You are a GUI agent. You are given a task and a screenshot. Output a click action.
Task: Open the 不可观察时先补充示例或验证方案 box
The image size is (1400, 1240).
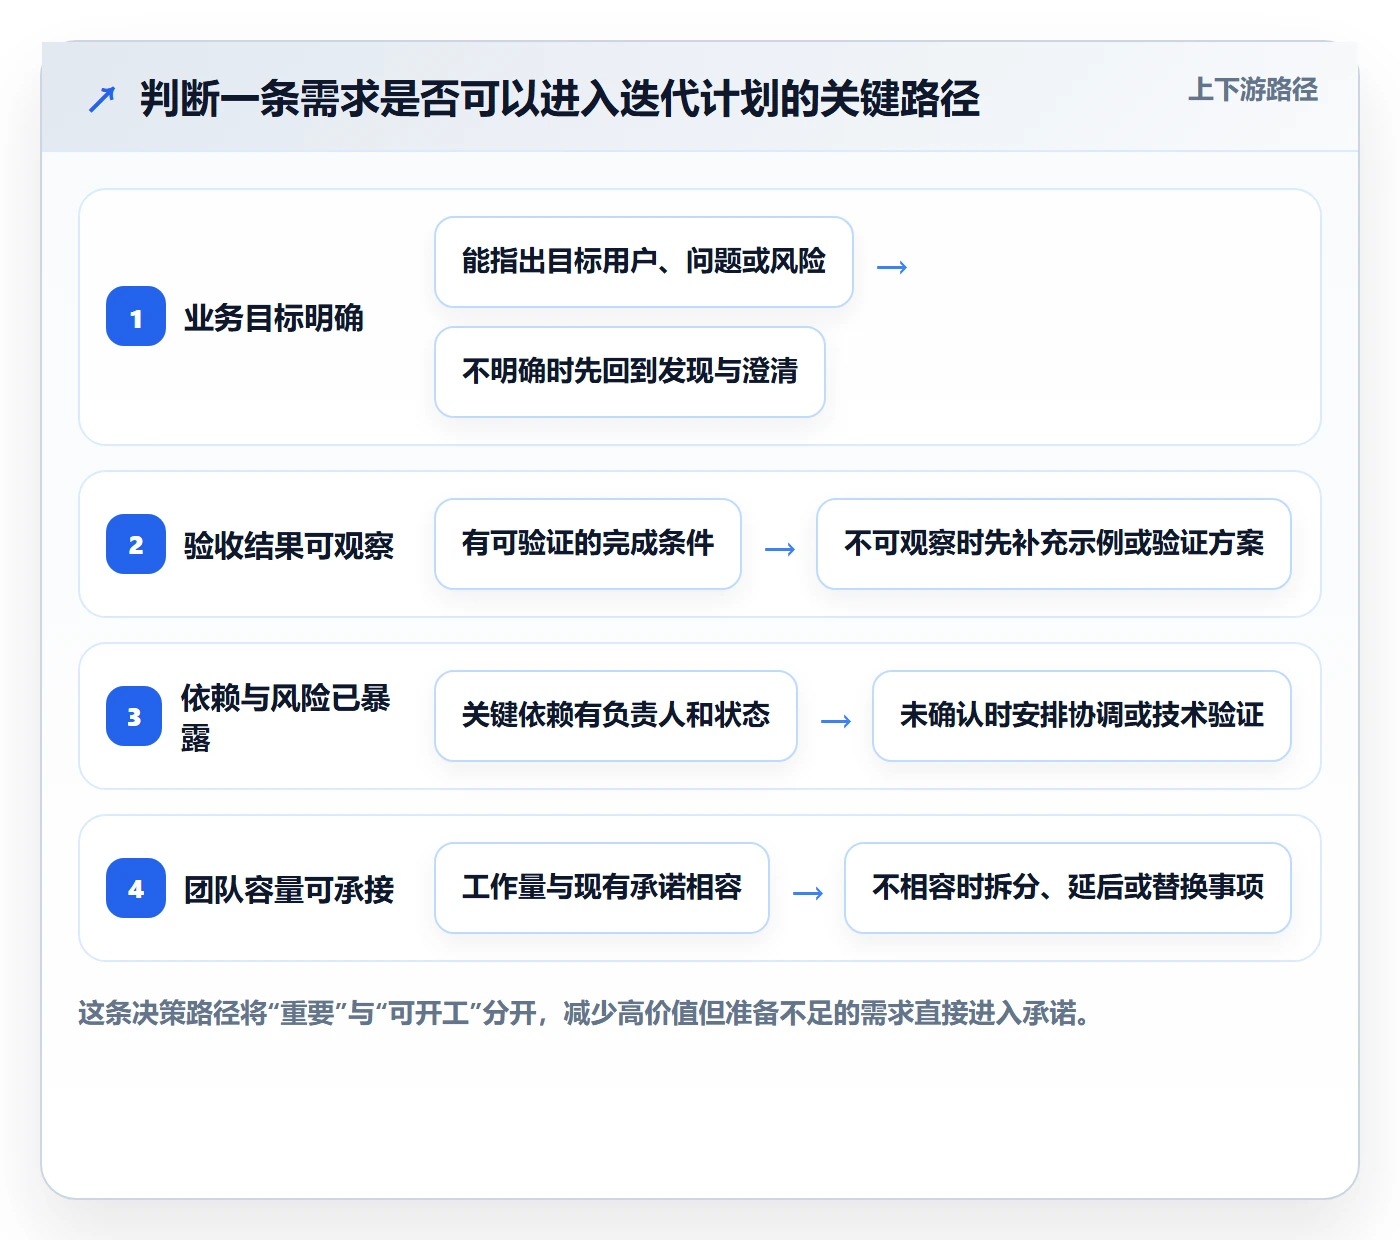coord(1054,544)
